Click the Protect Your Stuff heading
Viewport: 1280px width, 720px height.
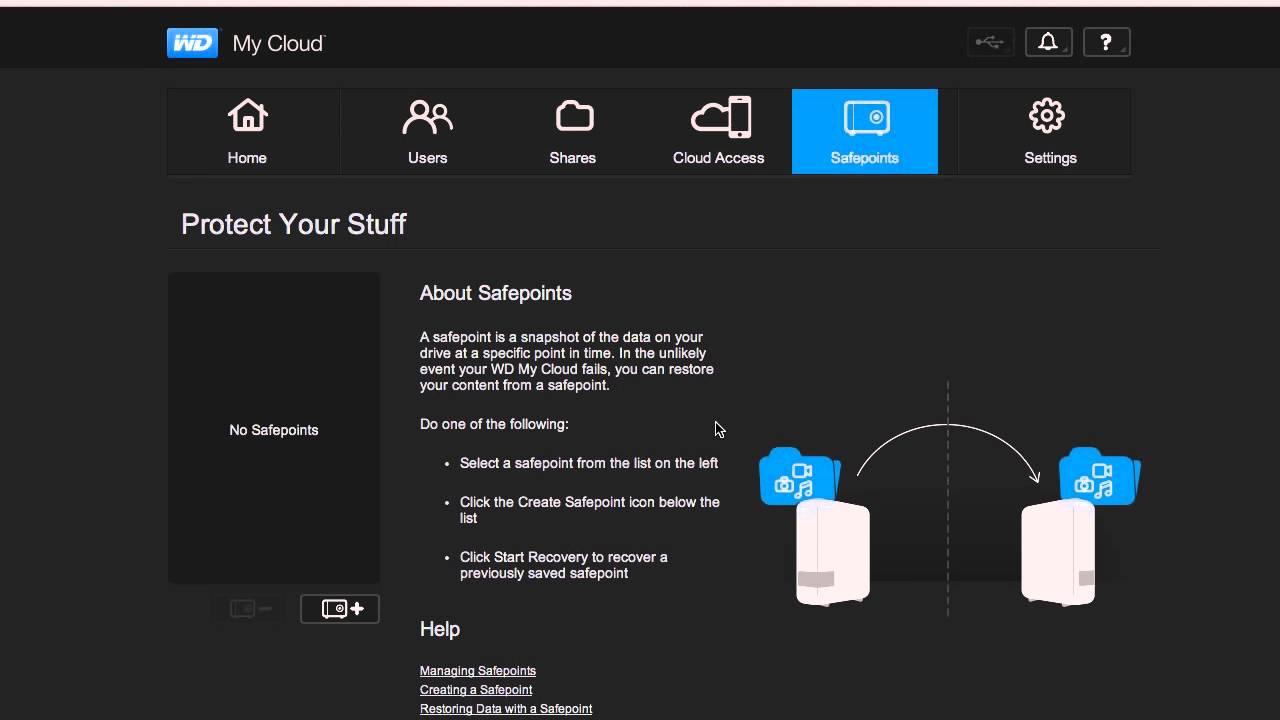coord(294,224)
